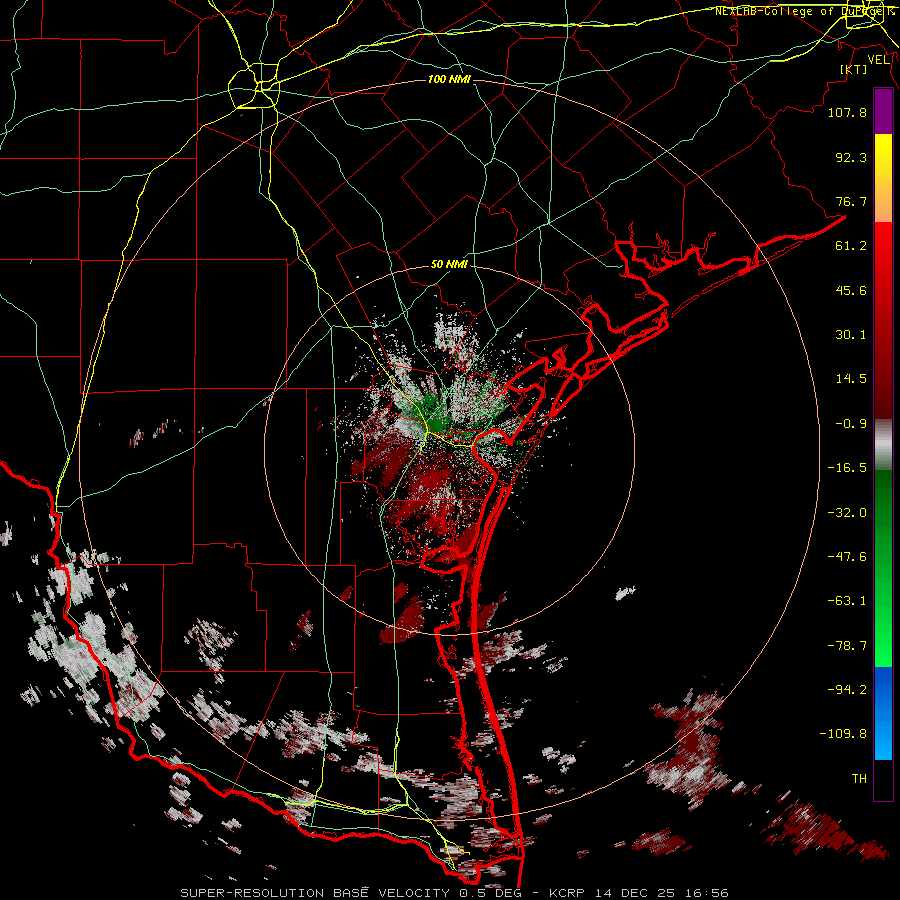Select the purple segment of the color bar
The height and width of the screenshot is (900, 900).
tap(883, 112)
